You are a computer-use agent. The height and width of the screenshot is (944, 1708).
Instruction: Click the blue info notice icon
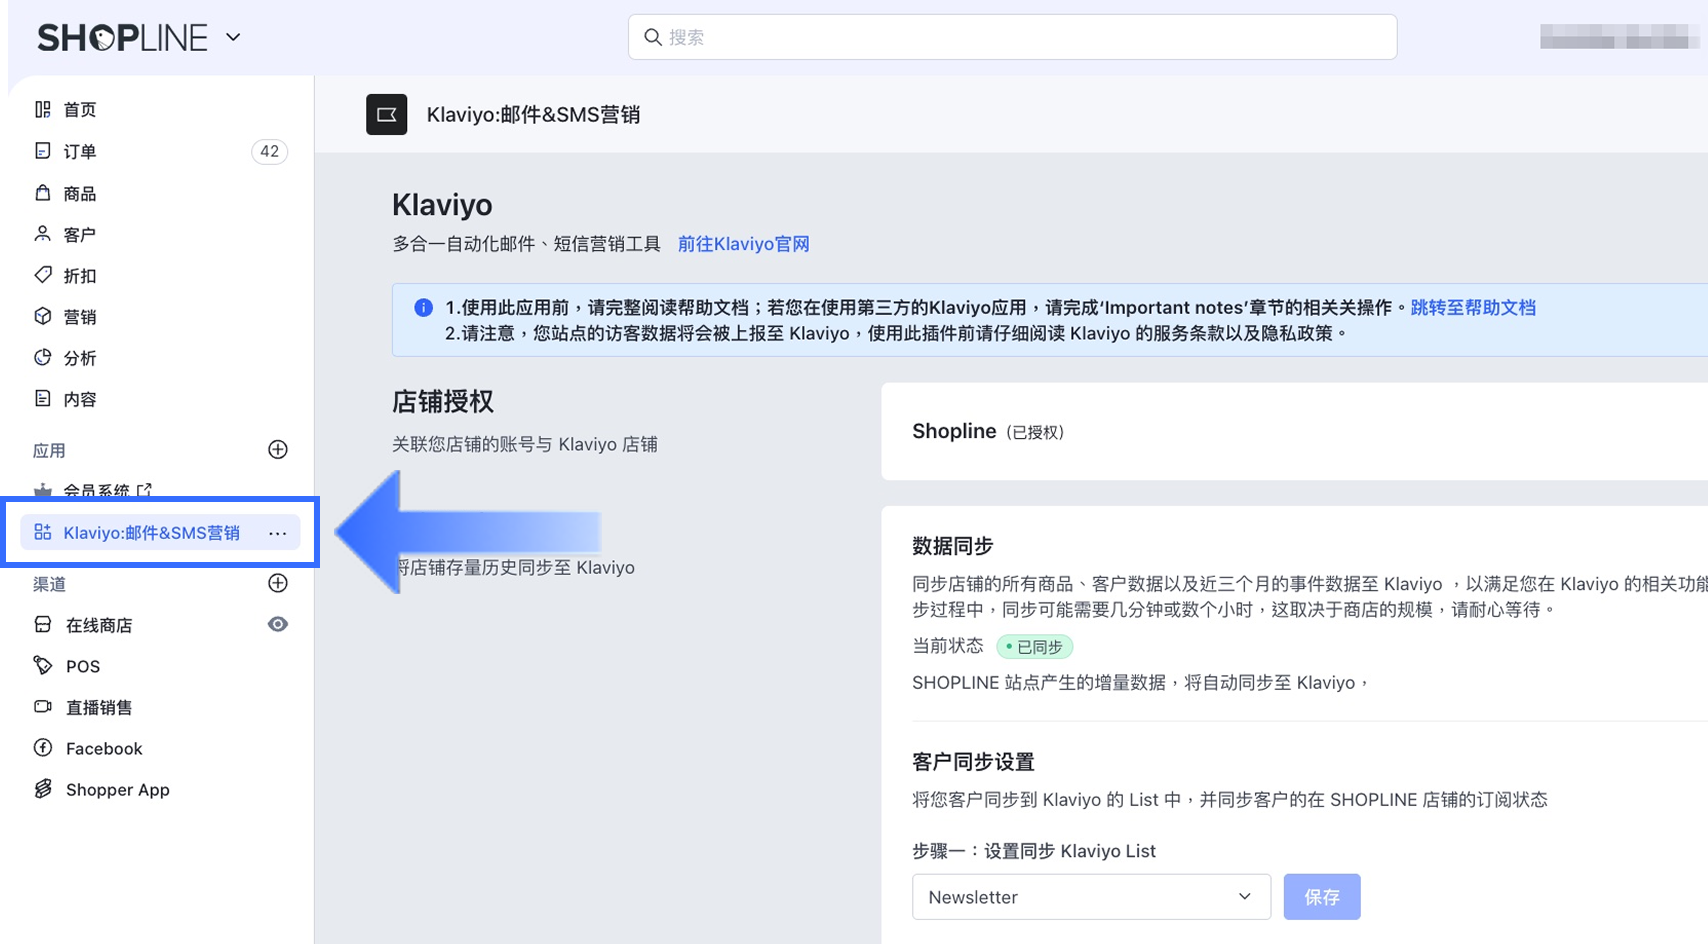pos(423,308)
